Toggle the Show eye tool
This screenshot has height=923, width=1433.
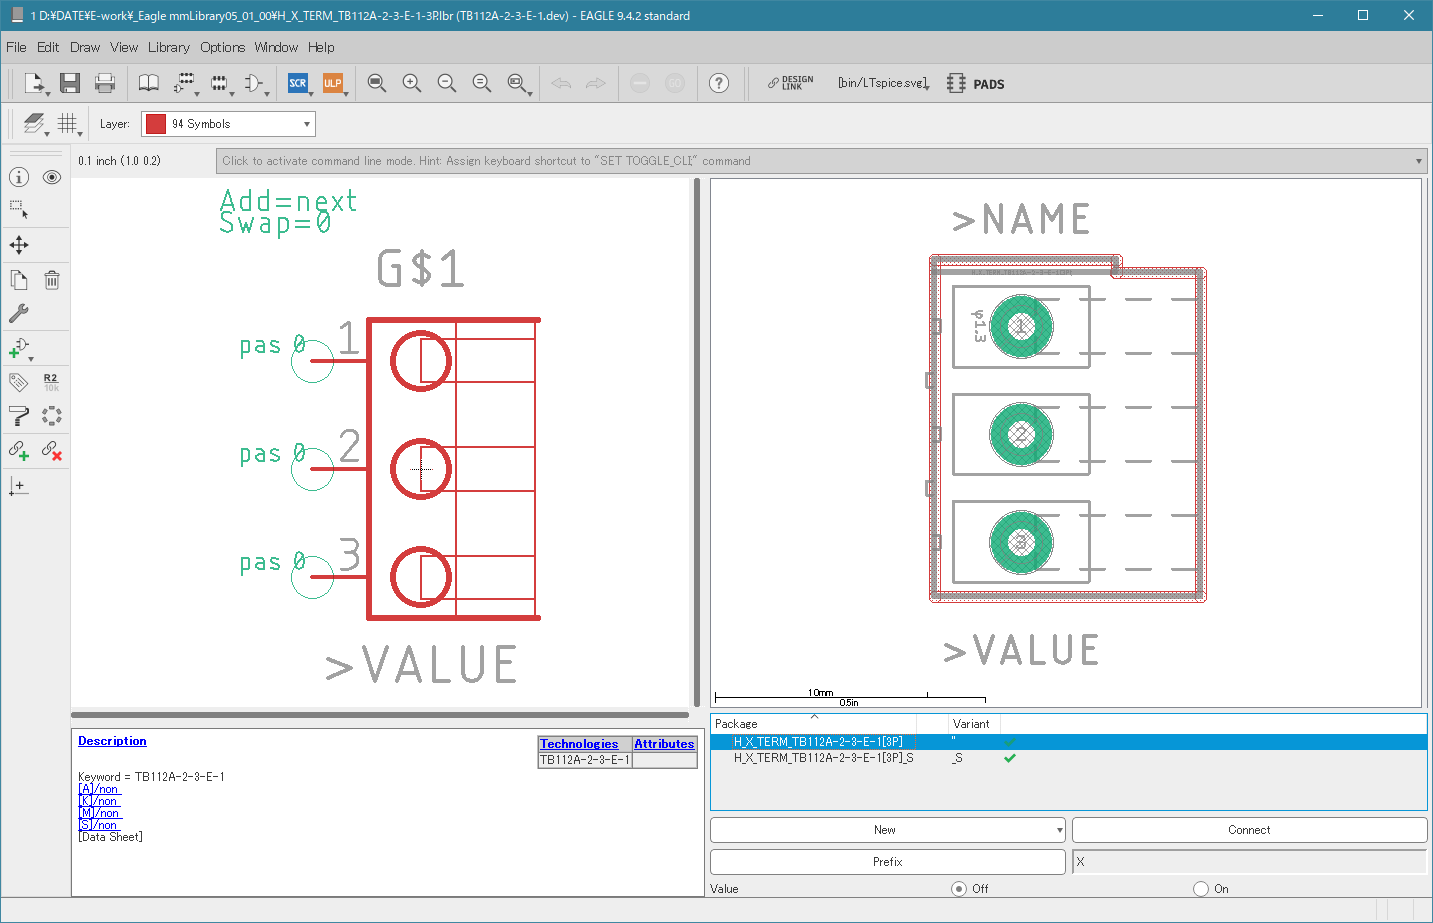(x=52, y=177)
